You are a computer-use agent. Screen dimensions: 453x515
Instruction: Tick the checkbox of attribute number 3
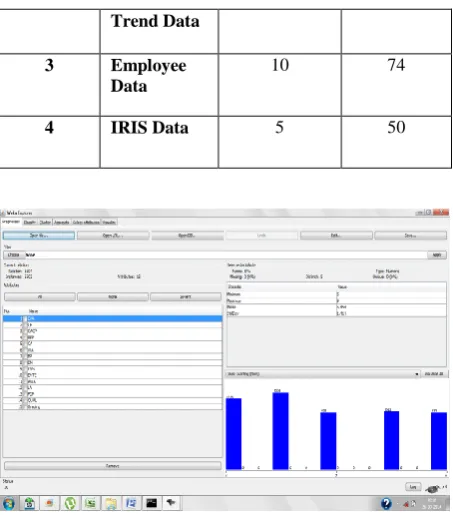24,331
